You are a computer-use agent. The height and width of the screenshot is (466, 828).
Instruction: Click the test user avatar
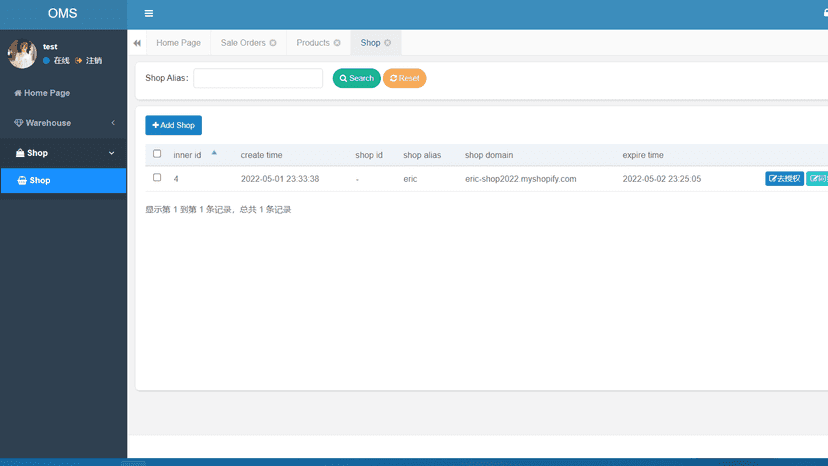click(22, 53)
